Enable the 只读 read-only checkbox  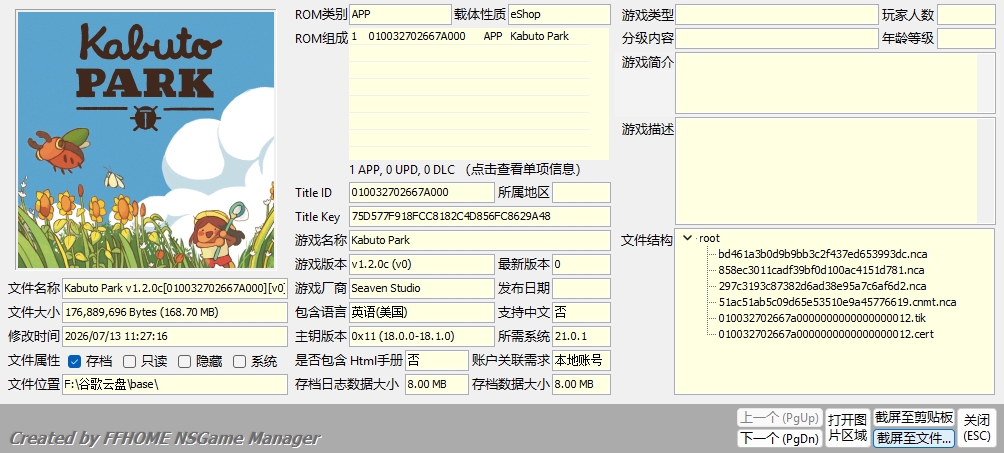click(129, 361)
